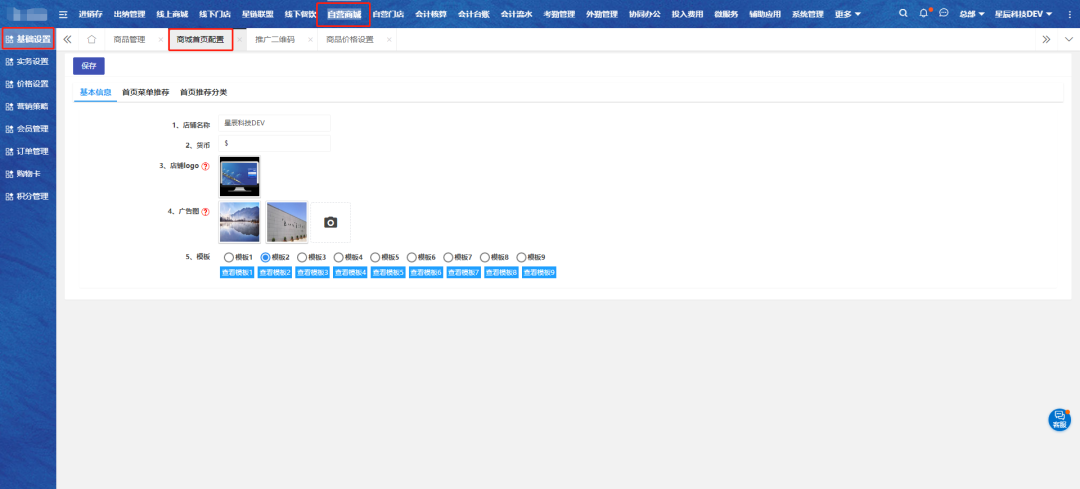Switch to the 首页菜单推荐 tab
This screenshot has height=489, width=1080.
(x=145, y=92)
